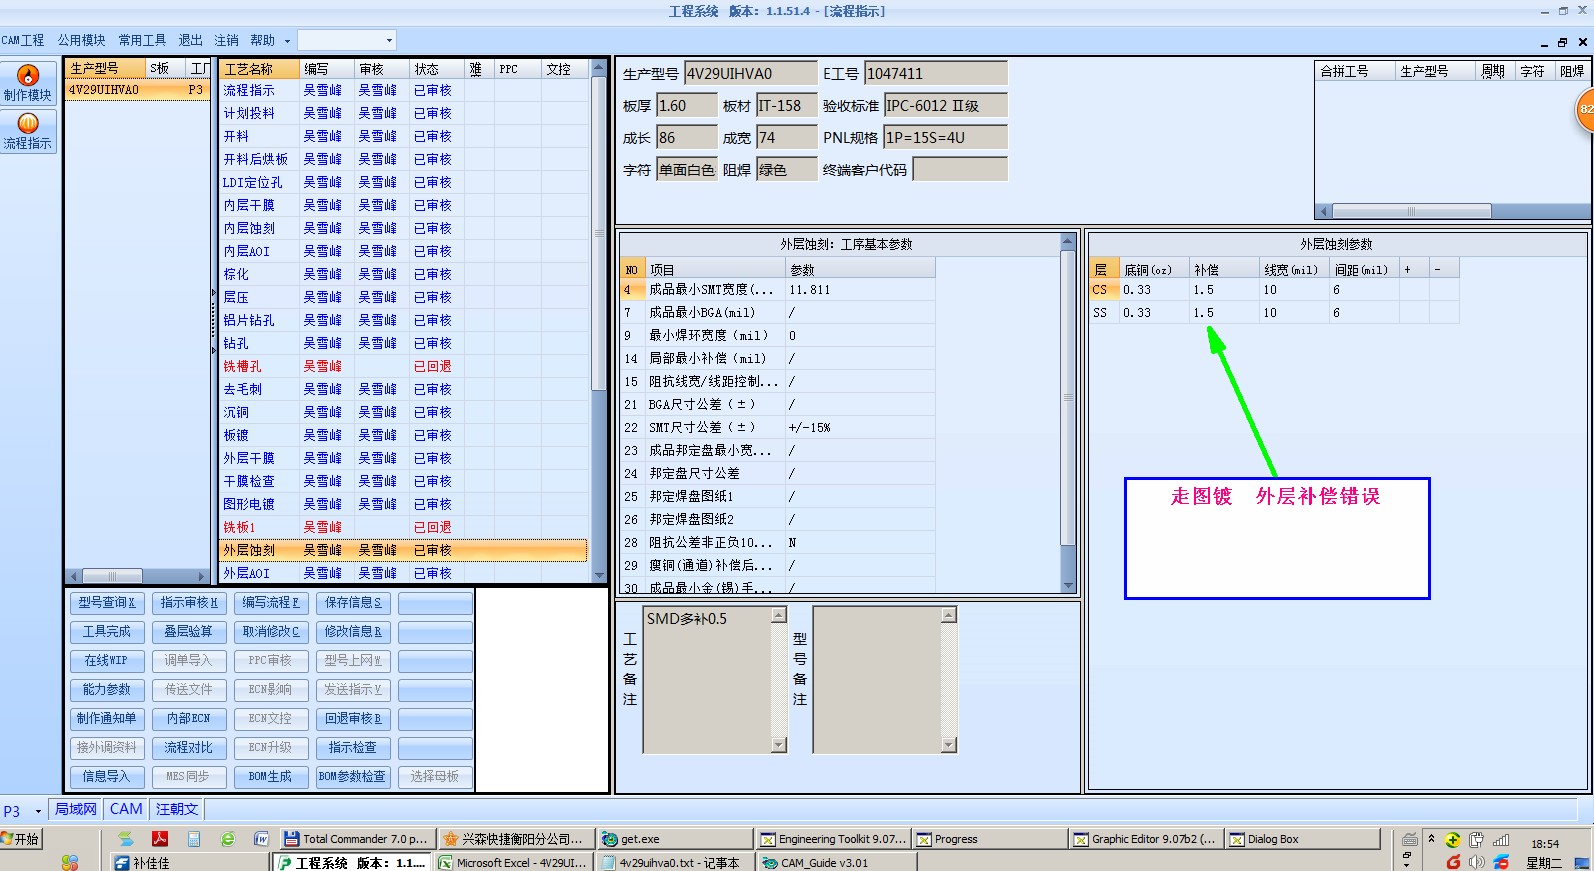Click the + column header in 外层蚀刻参数

[x=1414, y=269]
